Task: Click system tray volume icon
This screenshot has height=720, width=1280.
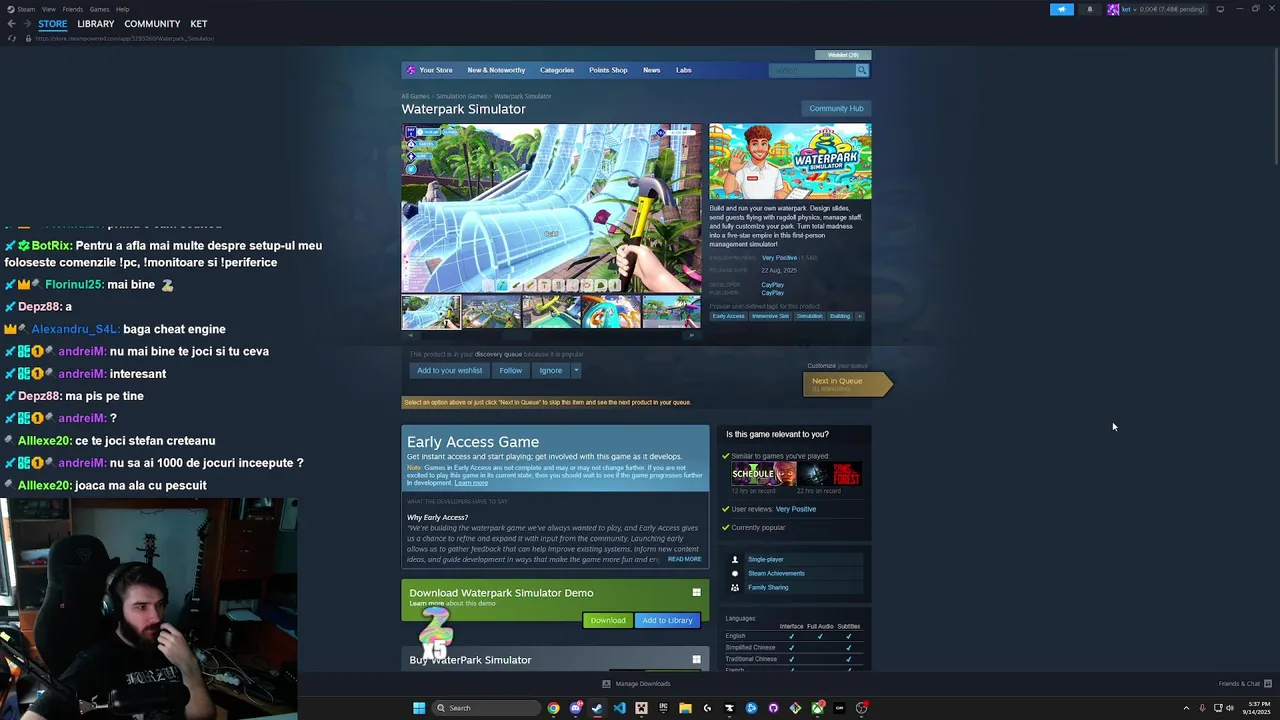Action: (x=1230, y=708)
